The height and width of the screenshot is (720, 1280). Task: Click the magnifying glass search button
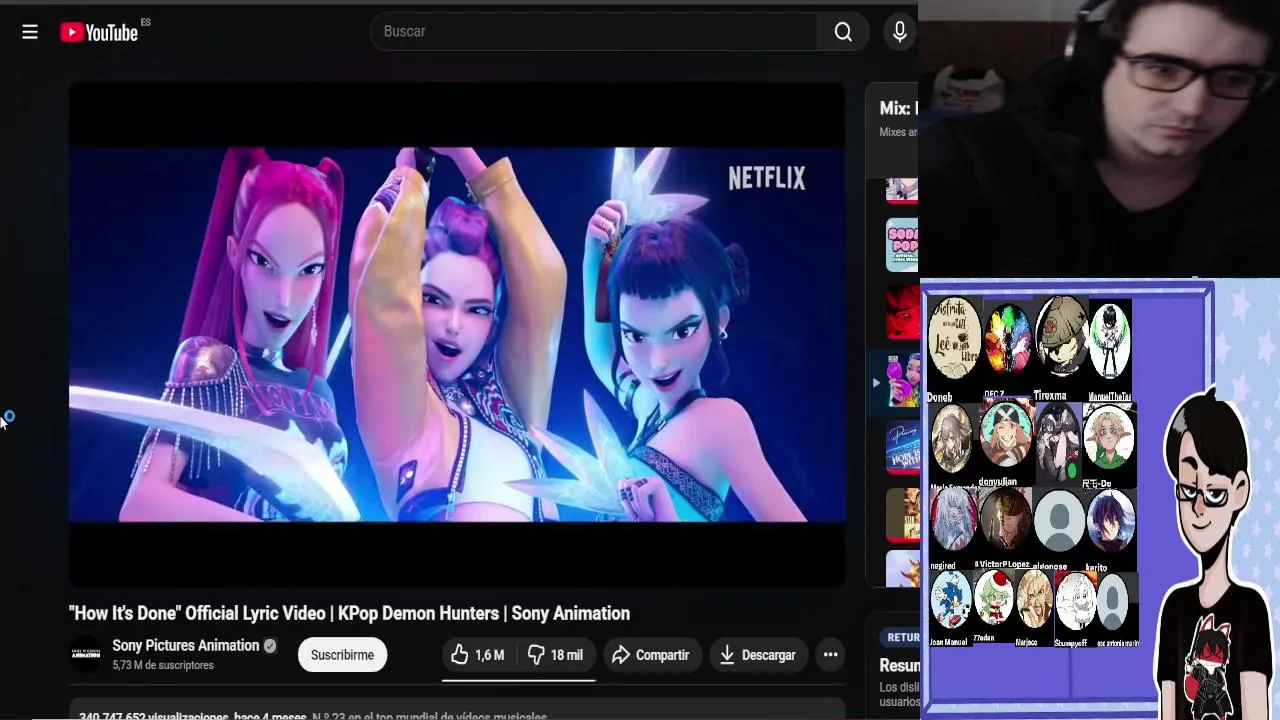click(843, 32)
